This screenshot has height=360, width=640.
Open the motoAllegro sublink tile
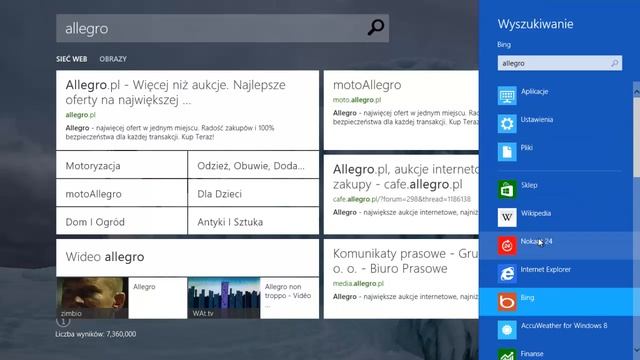point(122,194)
